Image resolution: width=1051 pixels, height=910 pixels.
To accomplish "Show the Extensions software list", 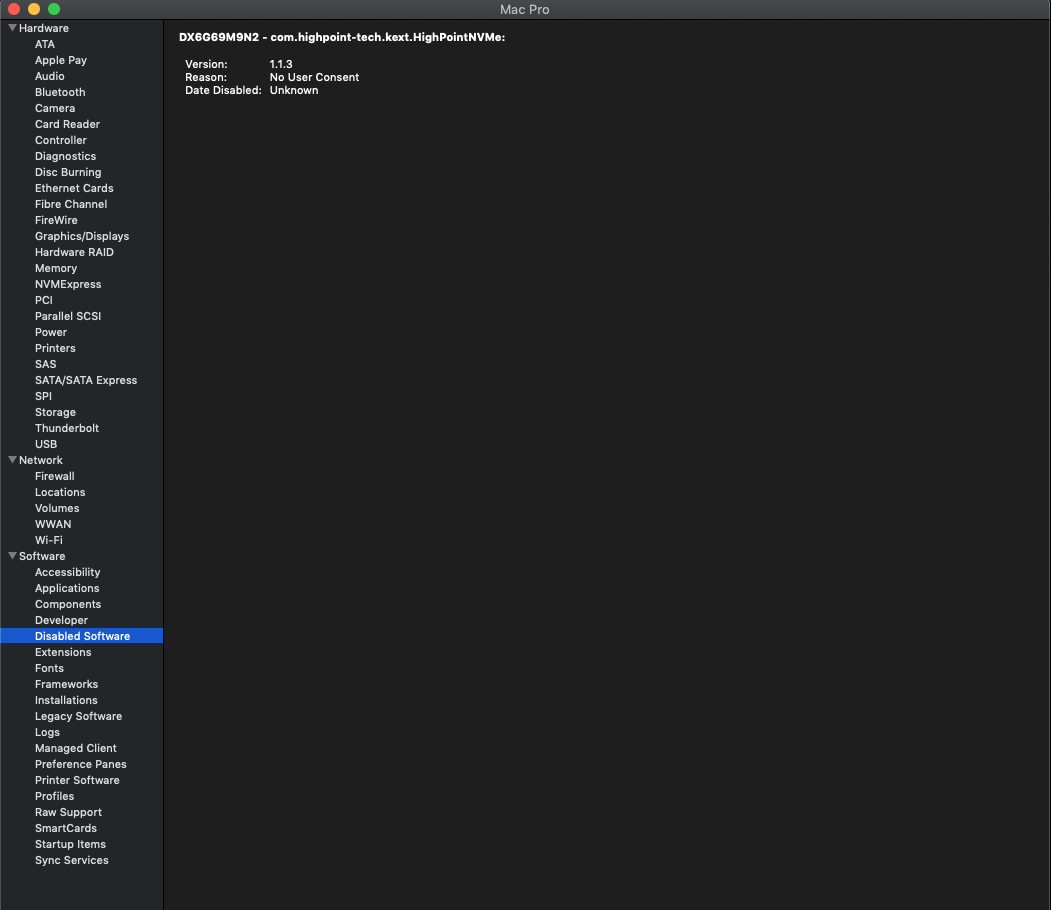I will tap(63, 652).
